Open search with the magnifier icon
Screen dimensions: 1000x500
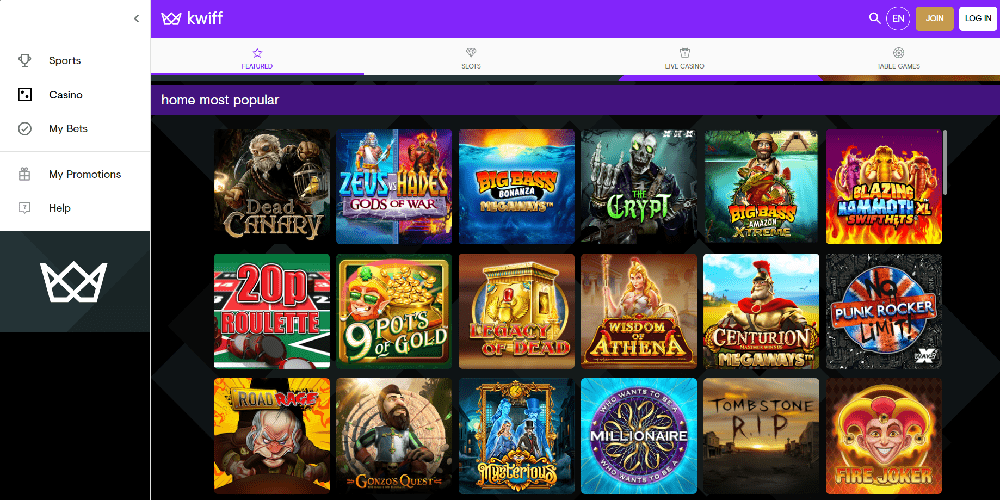tap(874, 18)
